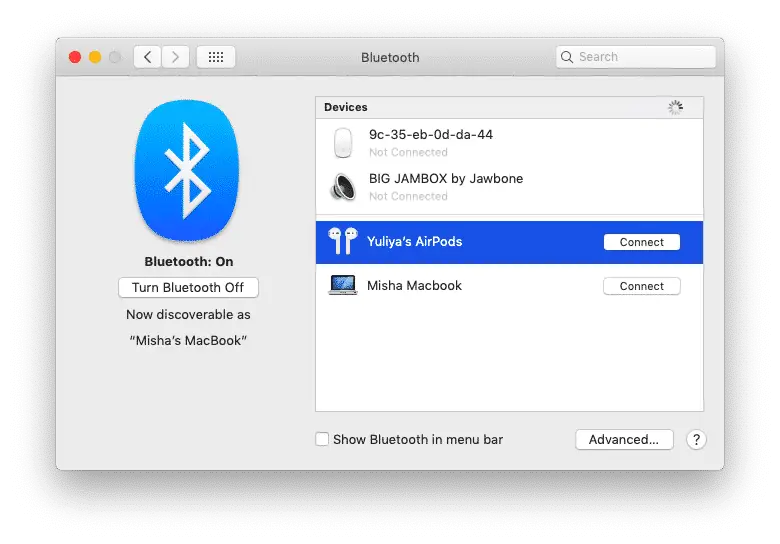Connect to Yuliya's AirPods
The height and width of the screenshot is (544, 780).
642,242
